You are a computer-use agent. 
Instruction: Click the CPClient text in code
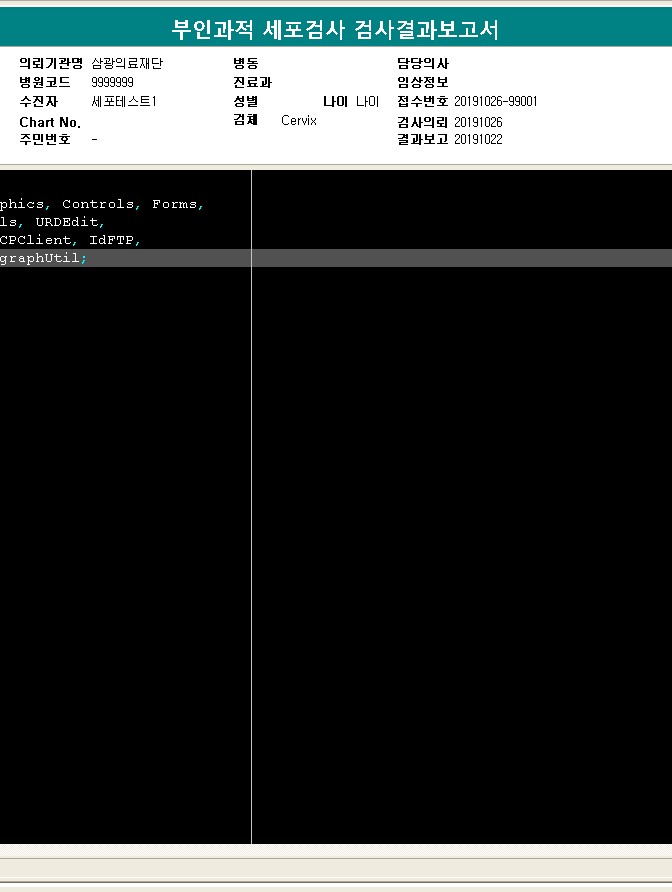[35, 240]
